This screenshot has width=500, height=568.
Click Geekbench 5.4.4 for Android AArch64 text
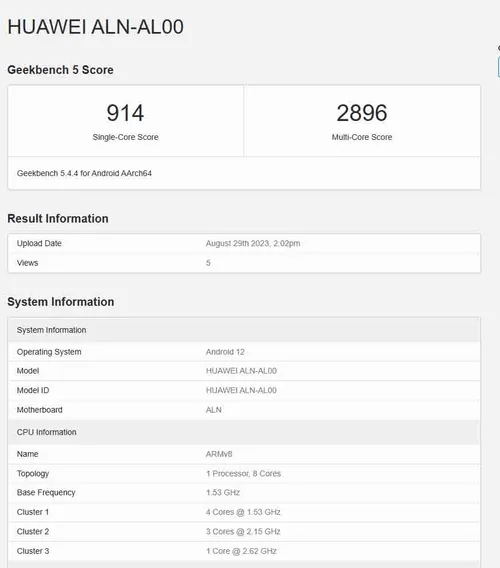(x=84, y=173)
